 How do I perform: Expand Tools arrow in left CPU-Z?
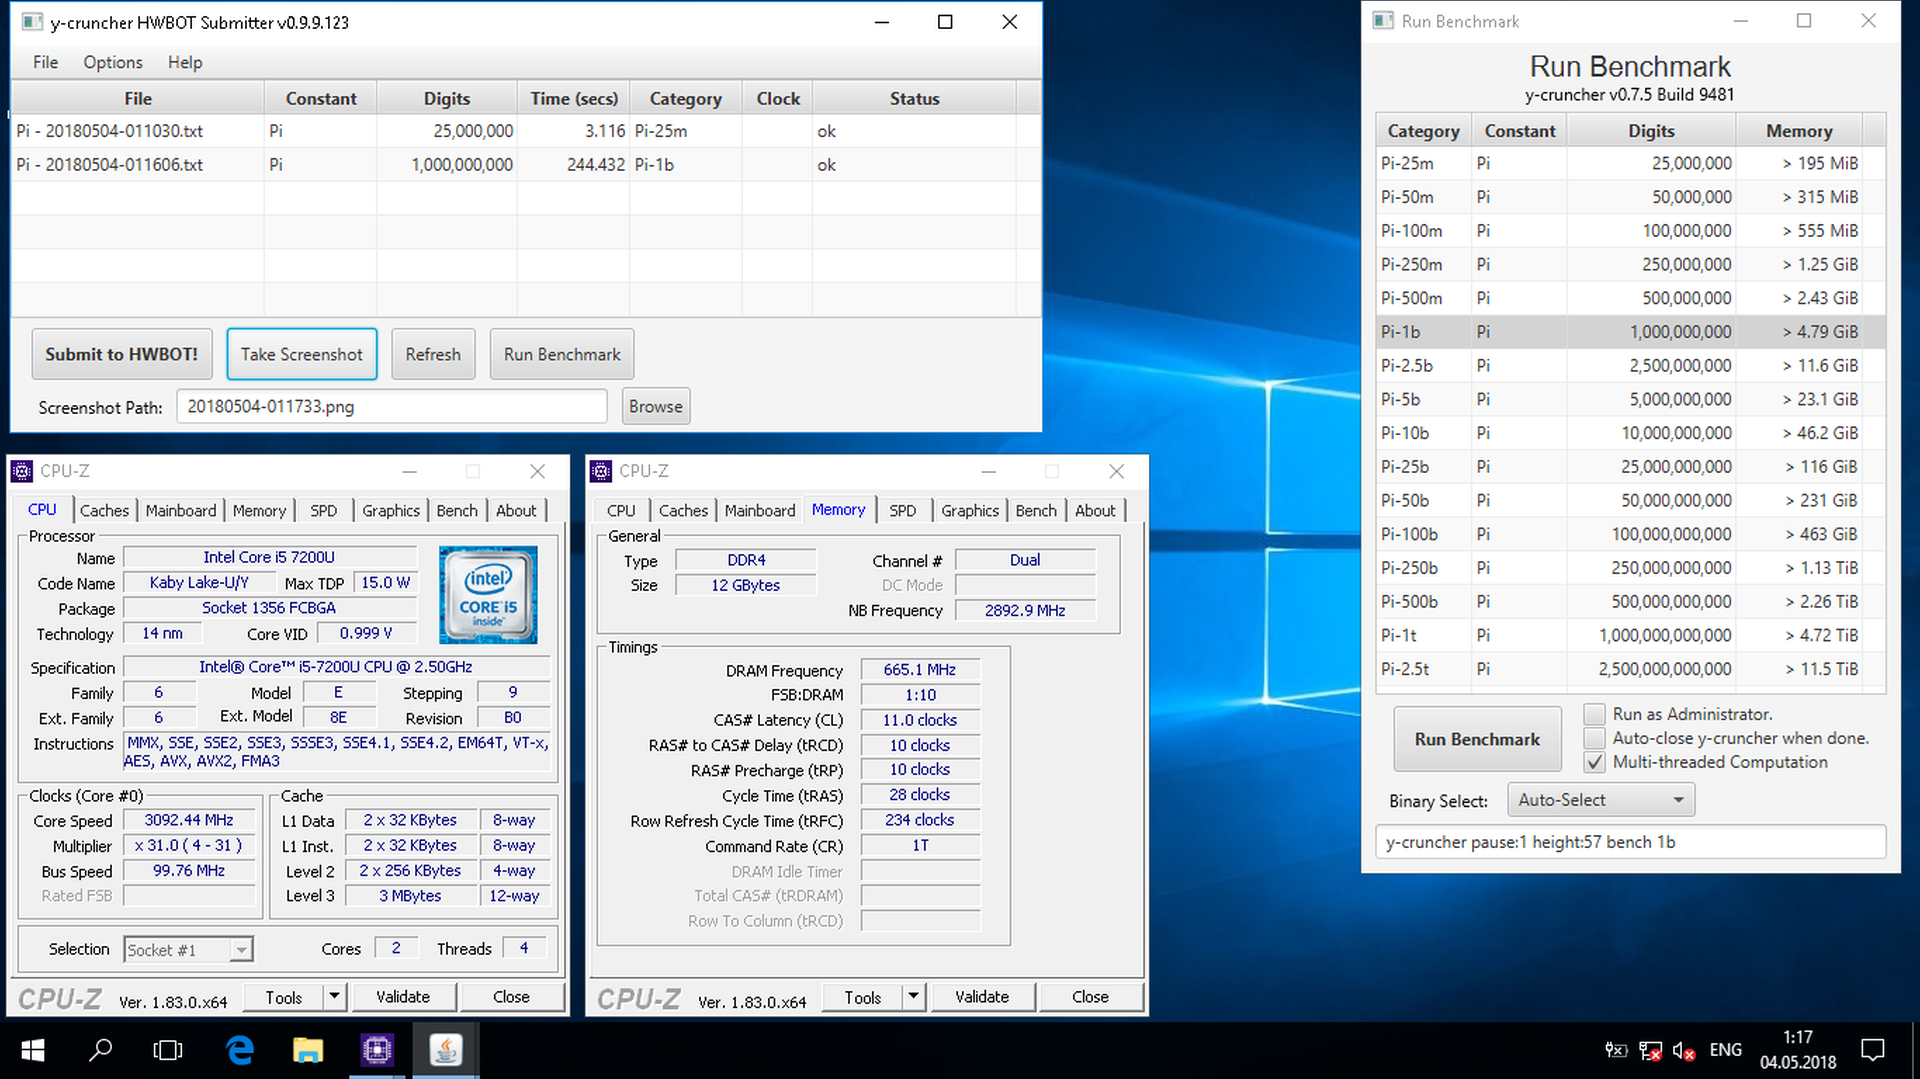[335, 997]
